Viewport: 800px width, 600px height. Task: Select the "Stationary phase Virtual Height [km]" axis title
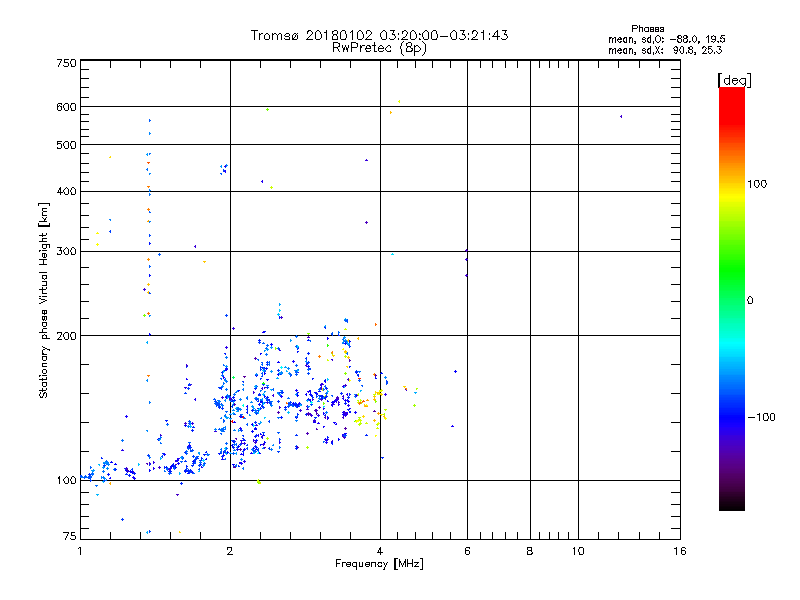point(44,300)
